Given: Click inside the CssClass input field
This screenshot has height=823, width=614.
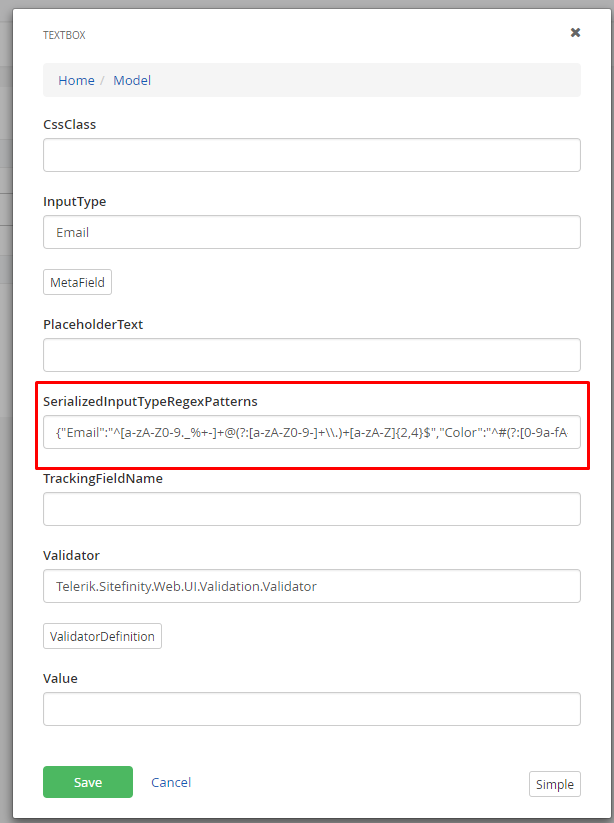Looking at the screenshot, I should tap(311, 155).
